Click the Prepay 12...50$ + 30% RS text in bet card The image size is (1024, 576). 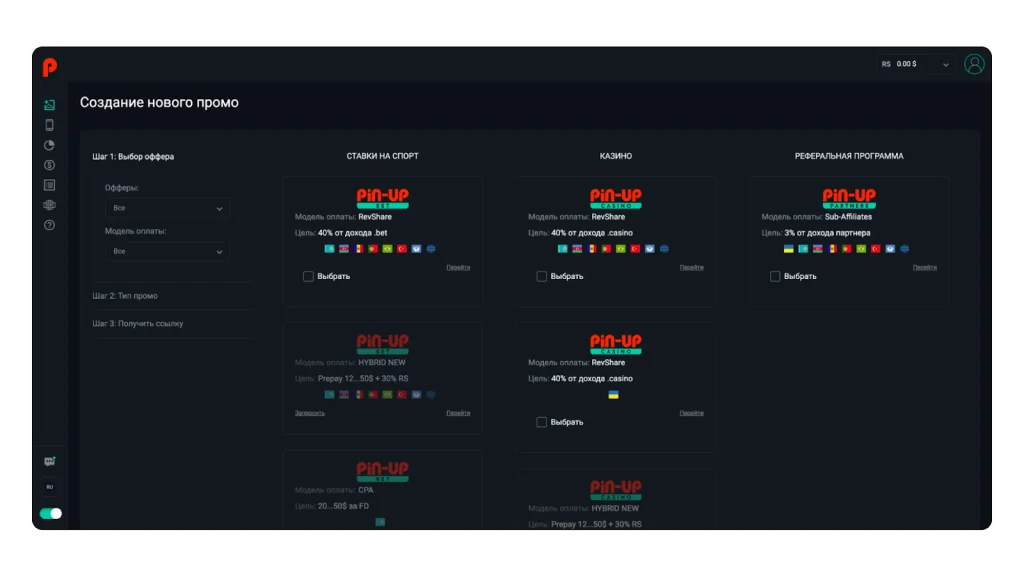(x=362, y=379)
